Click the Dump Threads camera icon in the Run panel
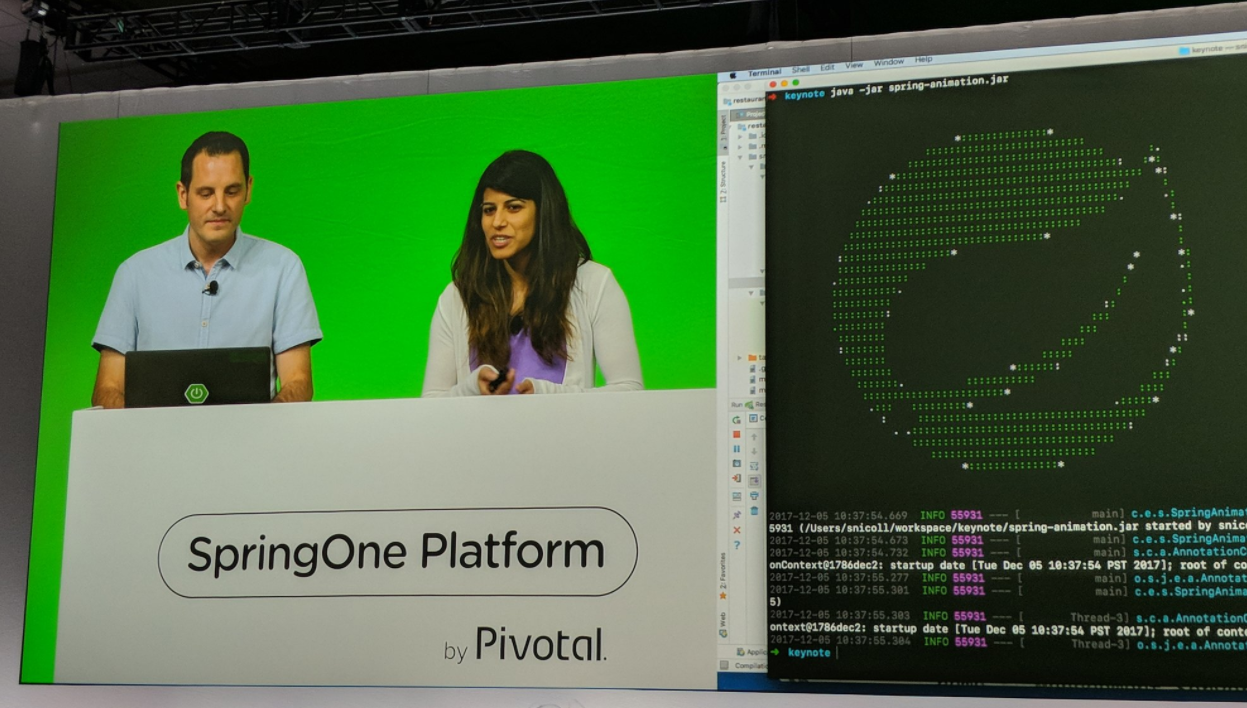The width and height of the screenshot is (1247, 708). pos(737,463)
